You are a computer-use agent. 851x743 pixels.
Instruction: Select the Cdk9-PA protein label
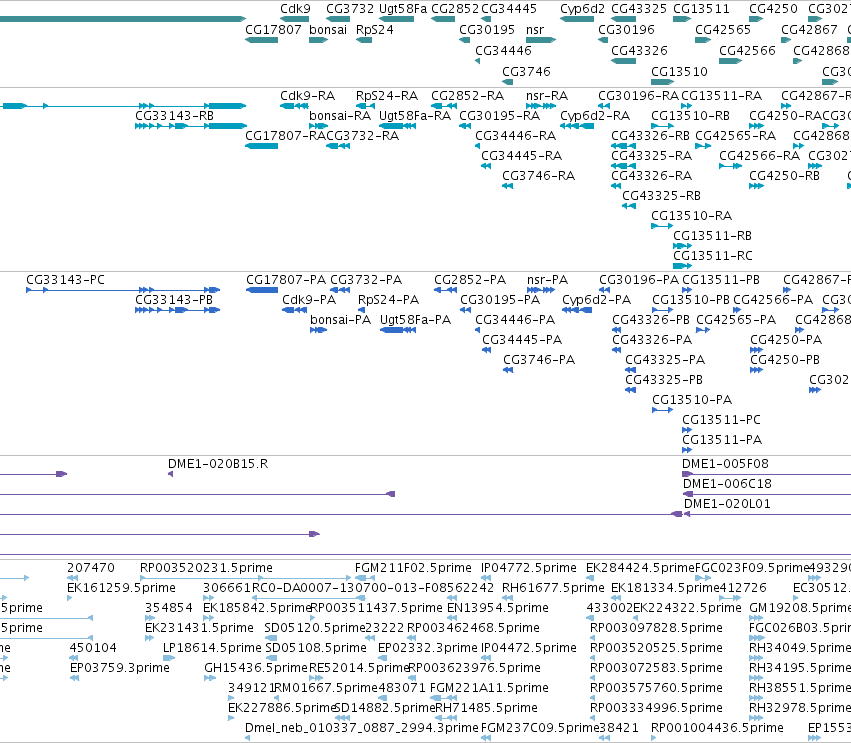pos(309,300)
